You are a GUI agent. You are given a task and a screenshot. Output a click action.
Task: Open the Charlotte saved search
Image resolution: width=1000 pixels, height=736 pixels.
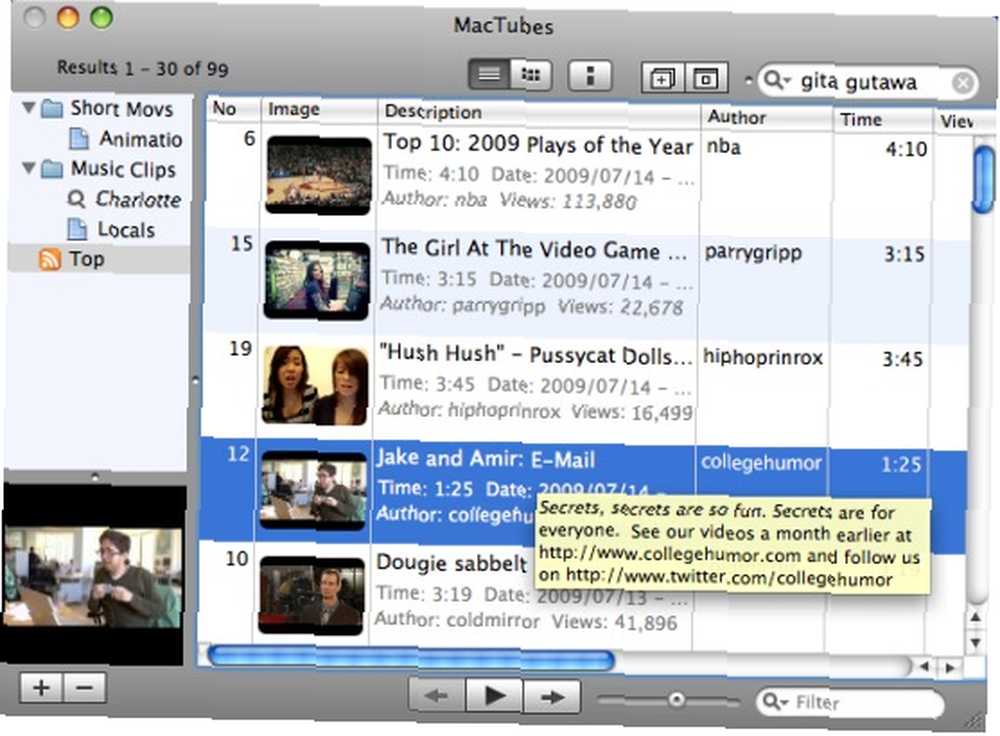124,200
